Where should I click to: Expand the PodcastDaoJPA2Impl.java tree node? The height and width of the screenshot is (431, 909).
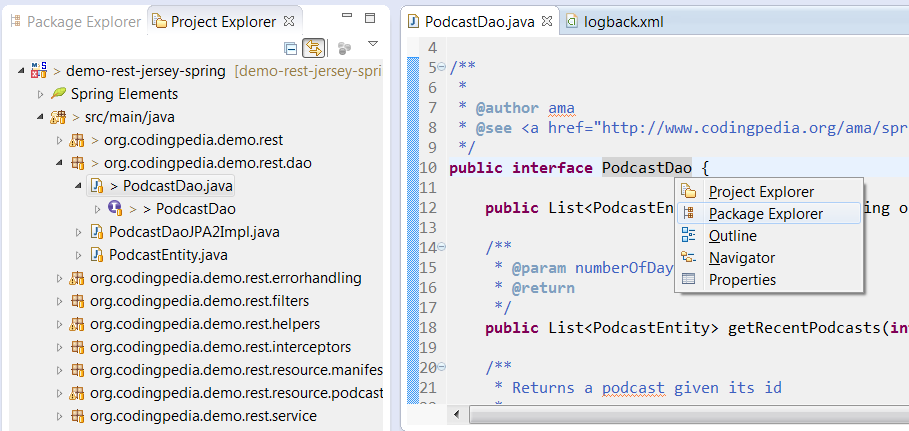point(79,232)
